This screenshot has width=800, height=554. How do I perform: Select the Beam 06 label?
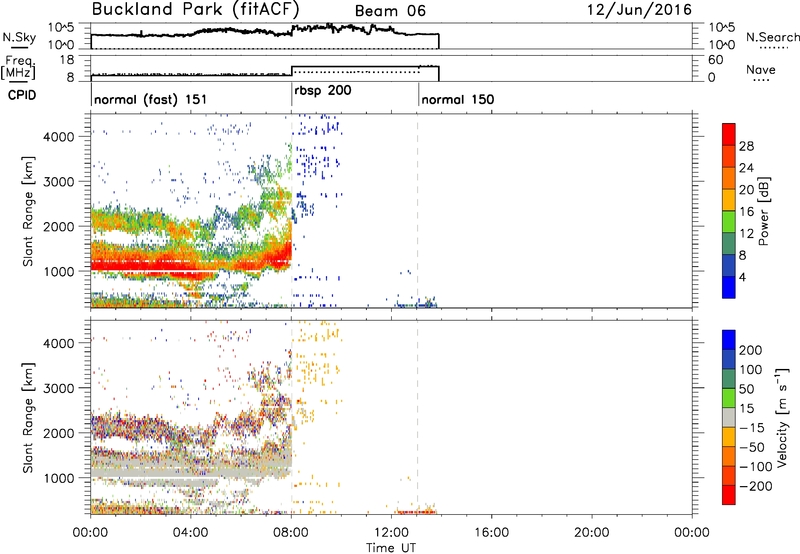(390, 11)
